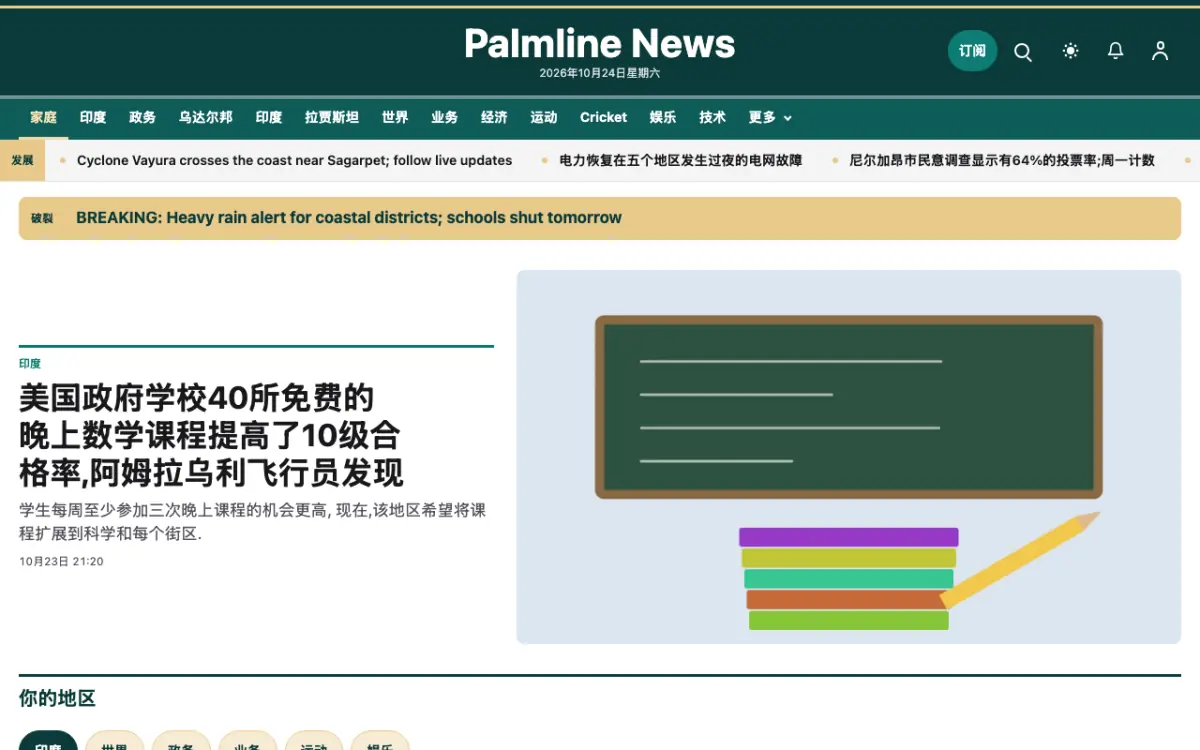The width and height of the screenshot is (1200, 750).
Task: Open the blackboard and books article image
Action: [849, 457]
